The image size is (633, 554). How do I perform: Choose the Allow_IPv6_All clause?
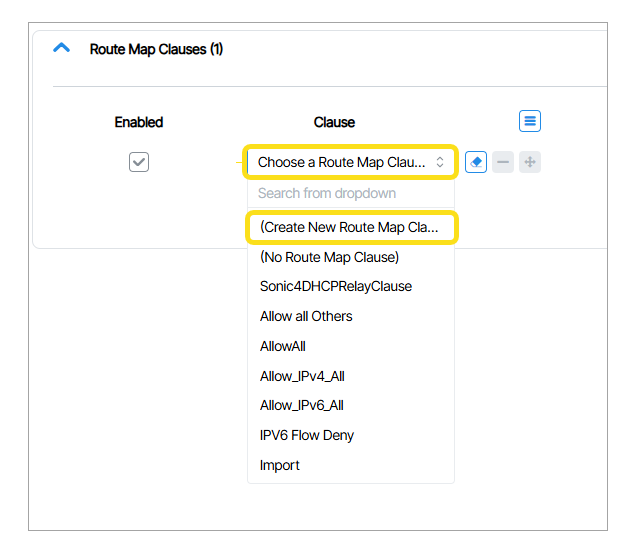pyautogui.click(x=302, y=405)
